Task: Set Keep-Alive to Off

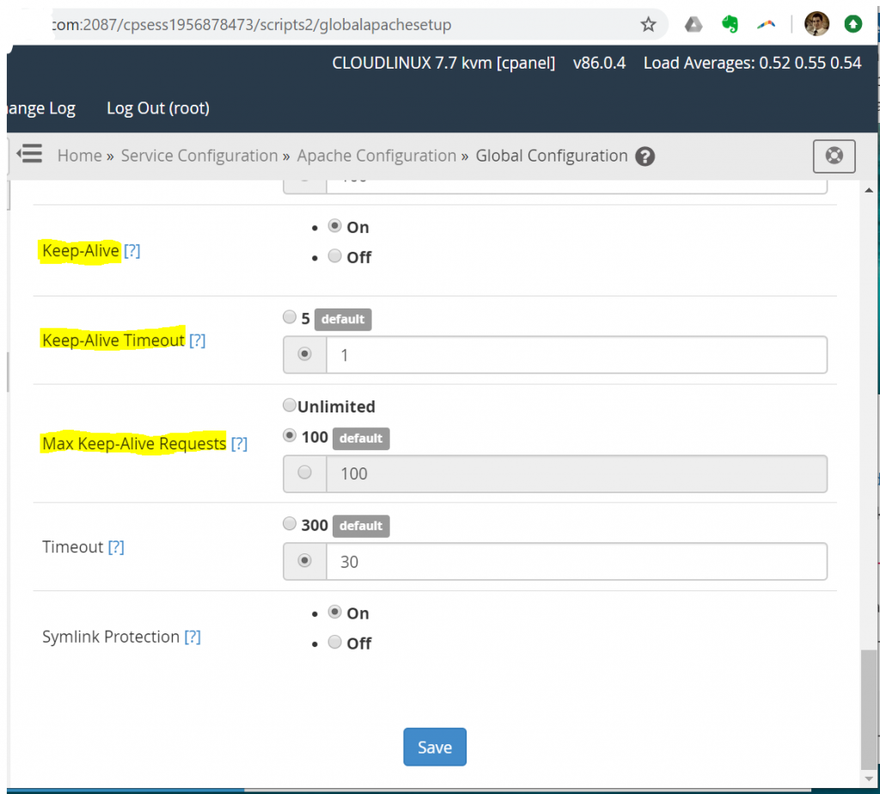Action: pos(335,256)
